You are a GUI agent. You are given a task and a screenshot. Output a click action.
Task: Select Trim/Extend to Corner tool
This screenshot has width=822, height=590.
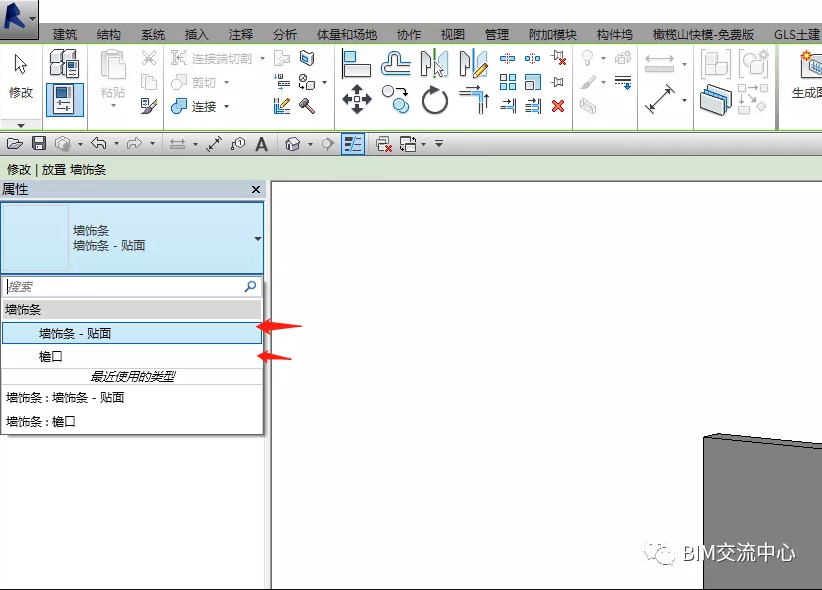[474, 99]
